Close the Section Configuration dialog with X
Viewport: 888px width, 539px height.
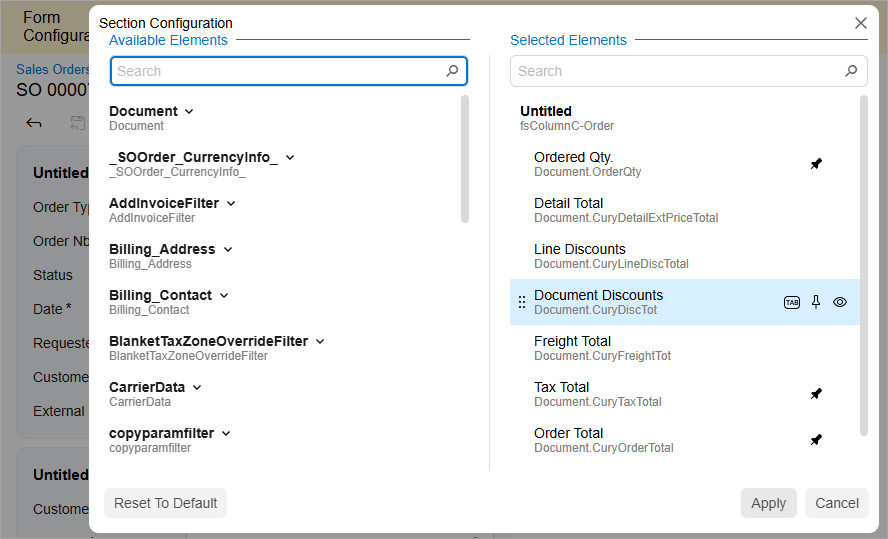[860, 23]
